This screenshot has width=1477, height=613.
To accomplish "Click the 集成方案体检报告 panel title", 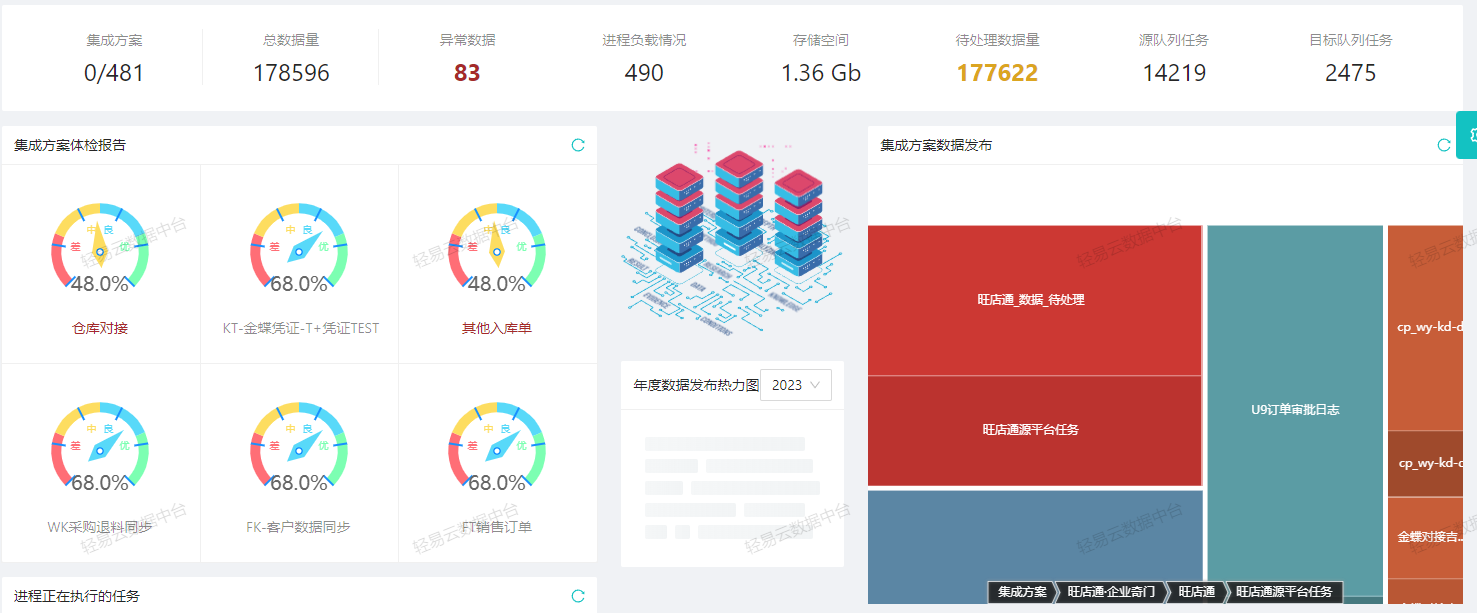I will (x=70, y=145).
